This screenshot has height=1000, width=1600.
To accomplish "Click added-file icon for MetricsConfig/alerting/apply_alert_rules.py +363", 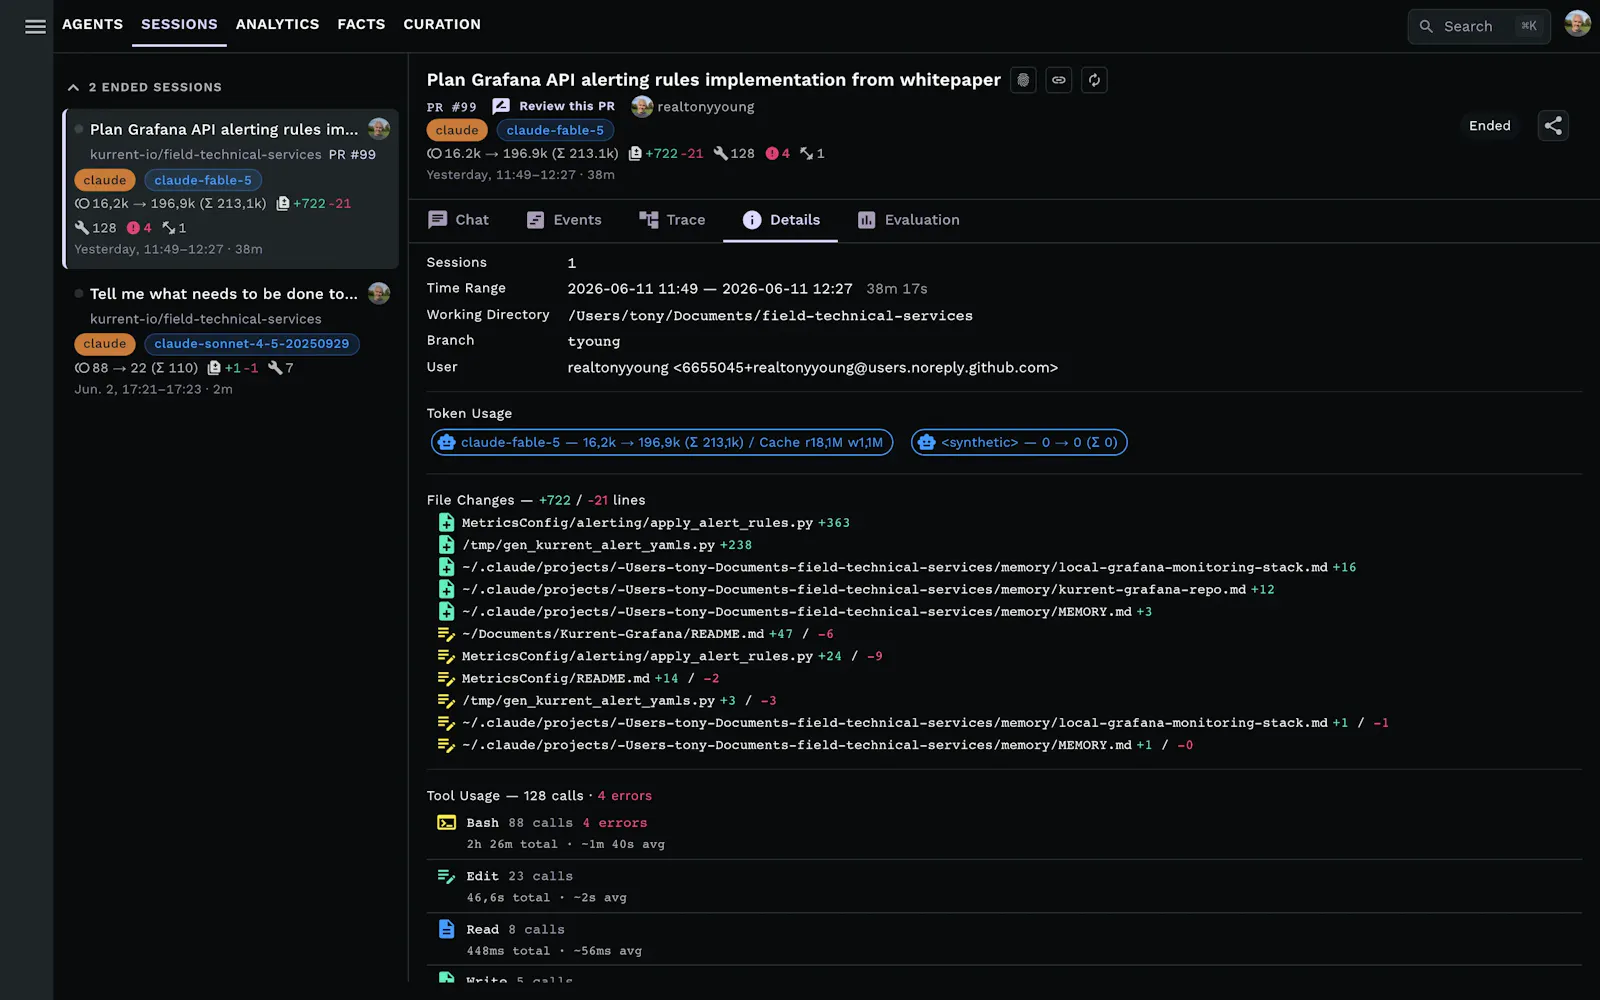I will (x=446, y=522).
